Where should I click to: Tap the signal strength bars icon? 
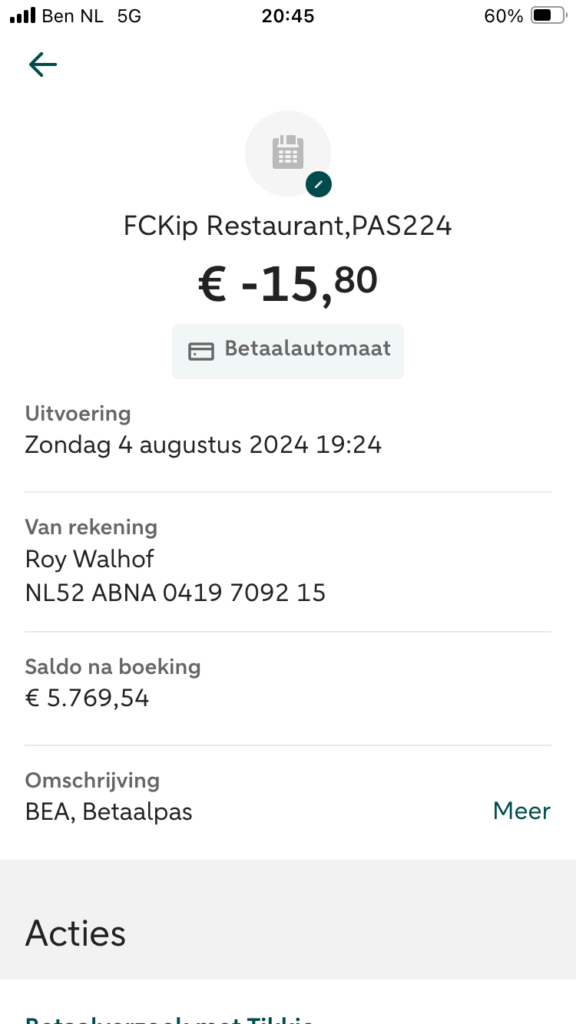pos(23,16)
